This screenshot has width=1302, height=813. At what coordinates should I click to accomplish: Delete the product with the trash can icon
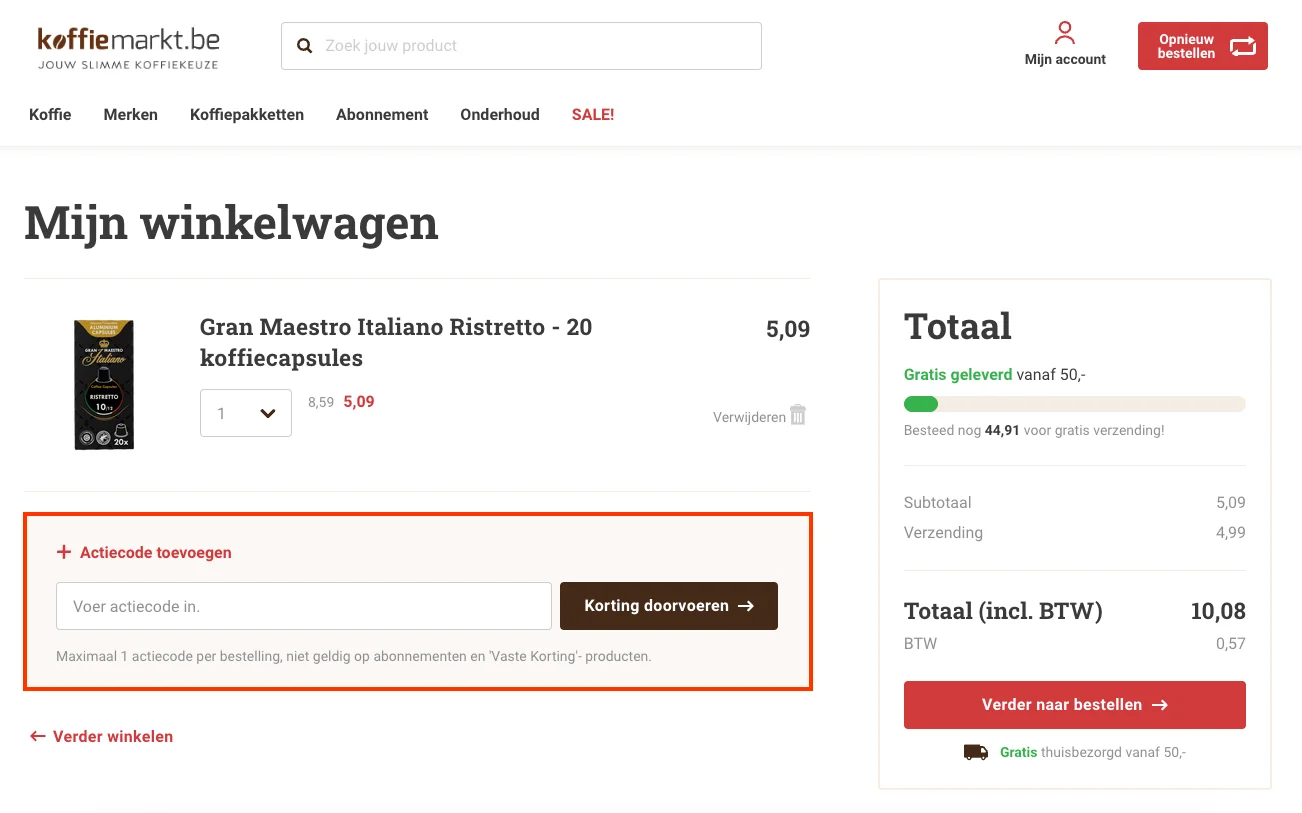(797, 415)
